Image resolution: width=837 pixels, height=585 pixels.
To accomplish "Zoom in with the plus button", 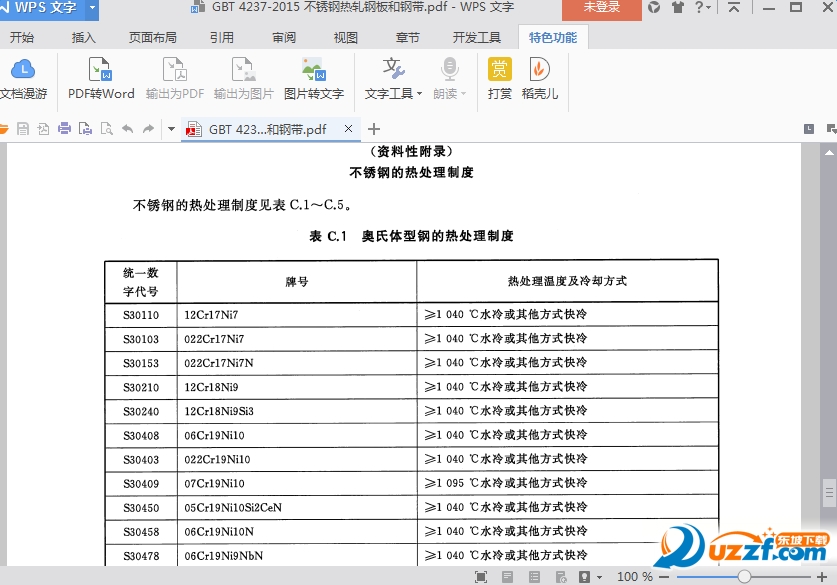I will 822,577.
